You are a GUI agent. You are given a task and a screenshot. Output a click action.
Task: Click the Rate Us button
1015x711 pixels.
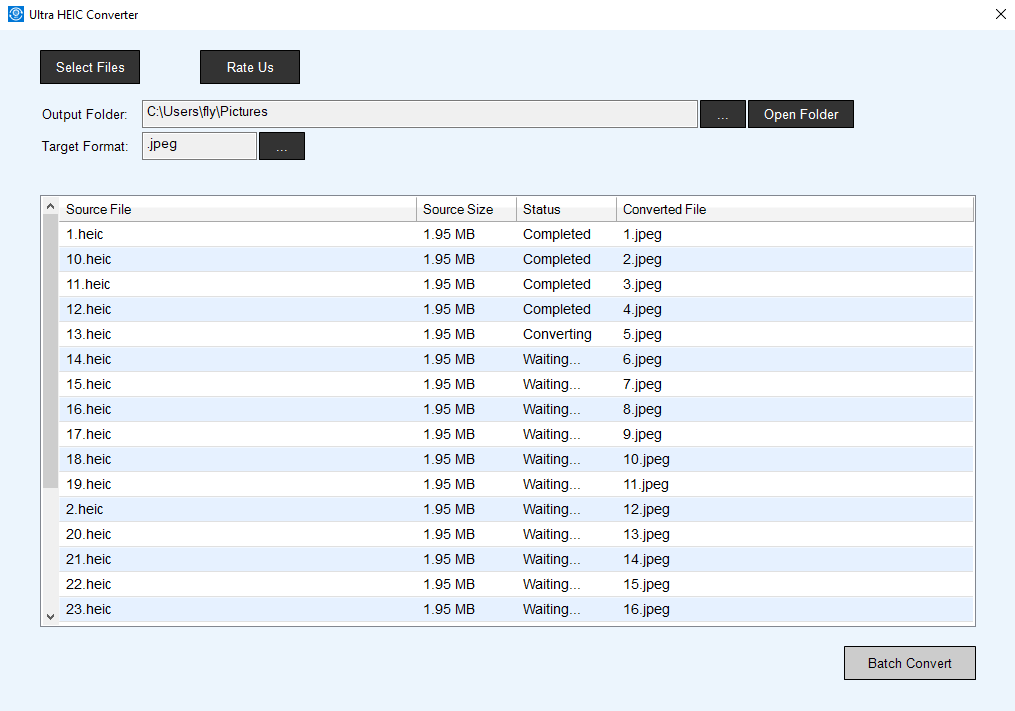(x=250, y=67)
